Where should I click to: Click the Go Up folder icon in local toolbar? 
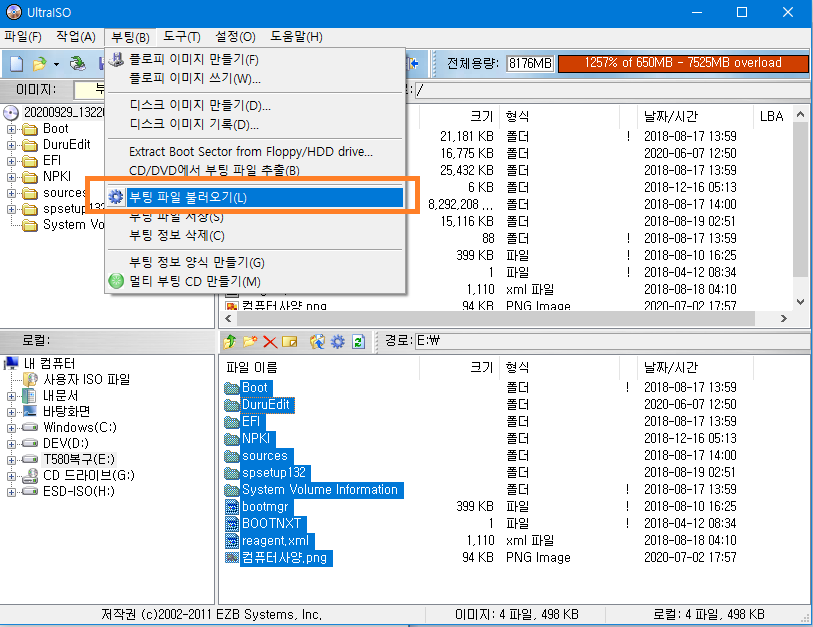coord(230,341)
